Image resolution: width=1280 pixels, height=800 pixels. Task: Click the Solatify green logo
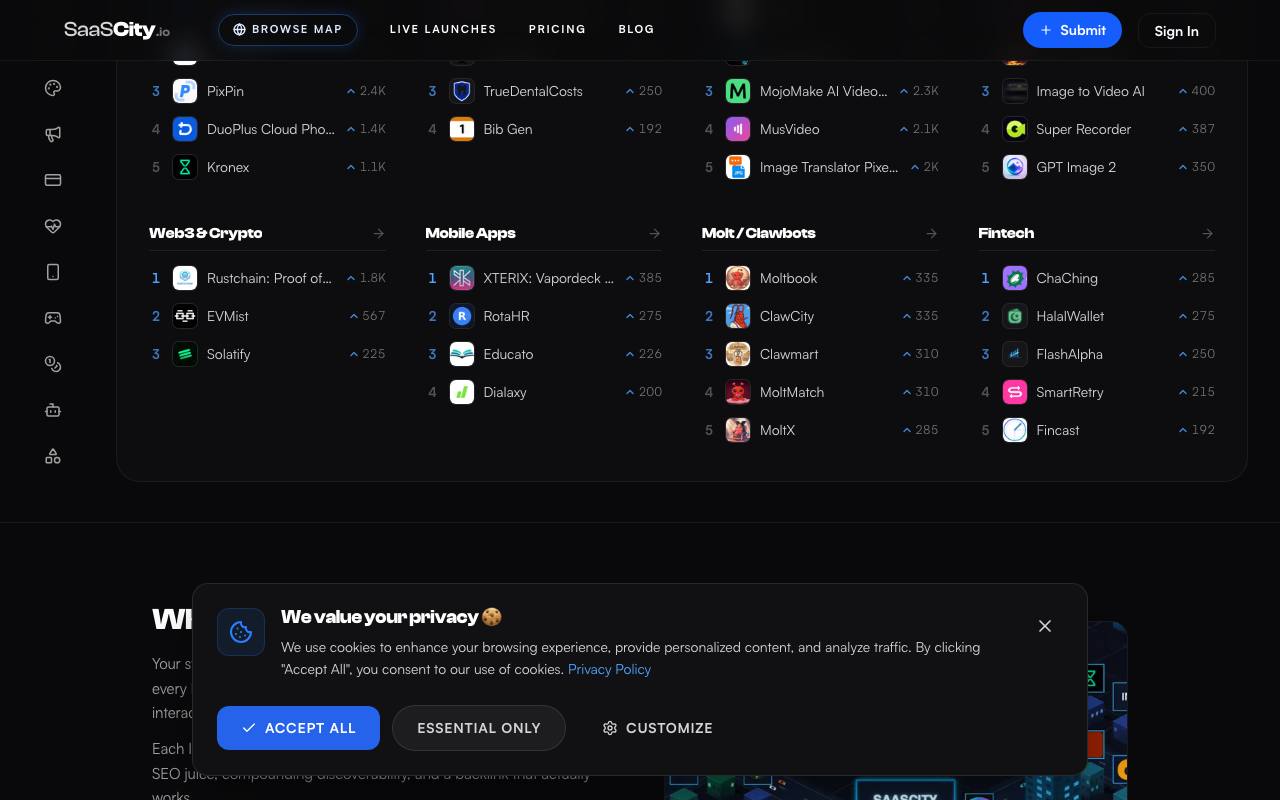[x=185, y=354]
